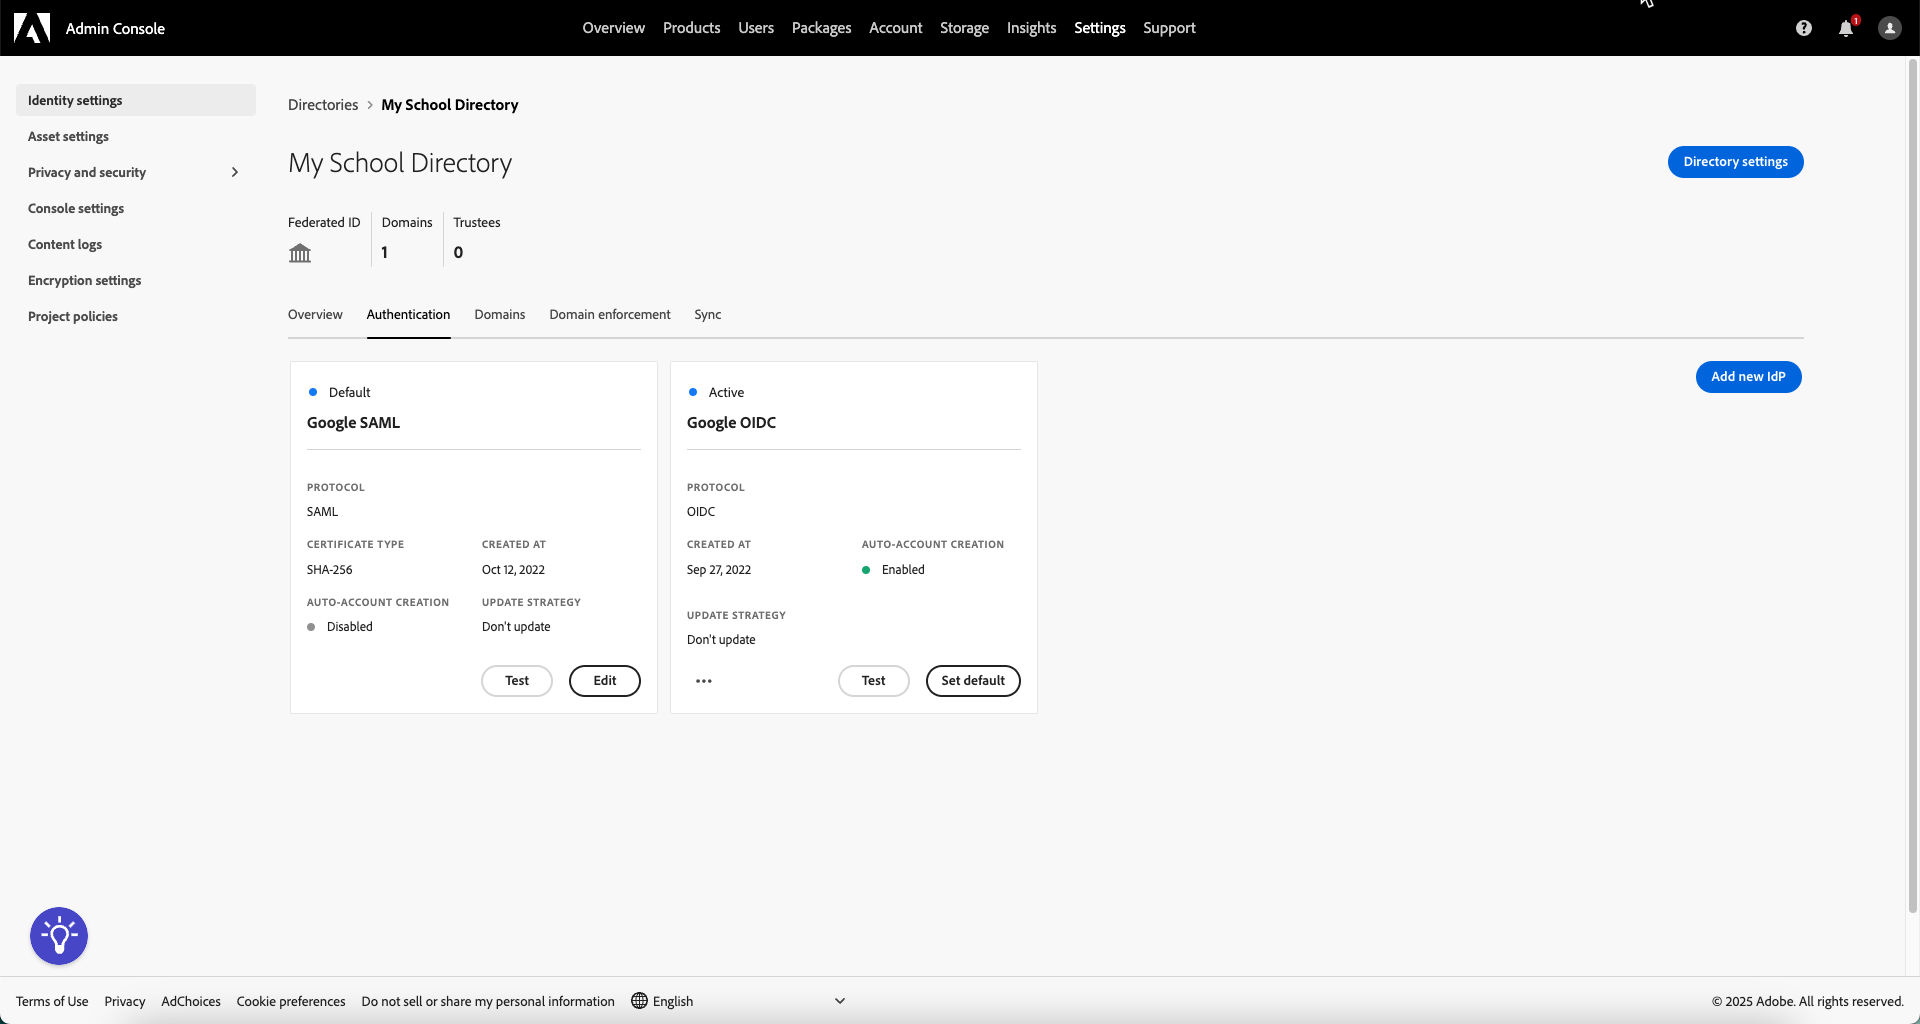The width and height of the screenshot is (1920, 1024).
Task: Open the notifications bell icon
Action: [1846, 28]
